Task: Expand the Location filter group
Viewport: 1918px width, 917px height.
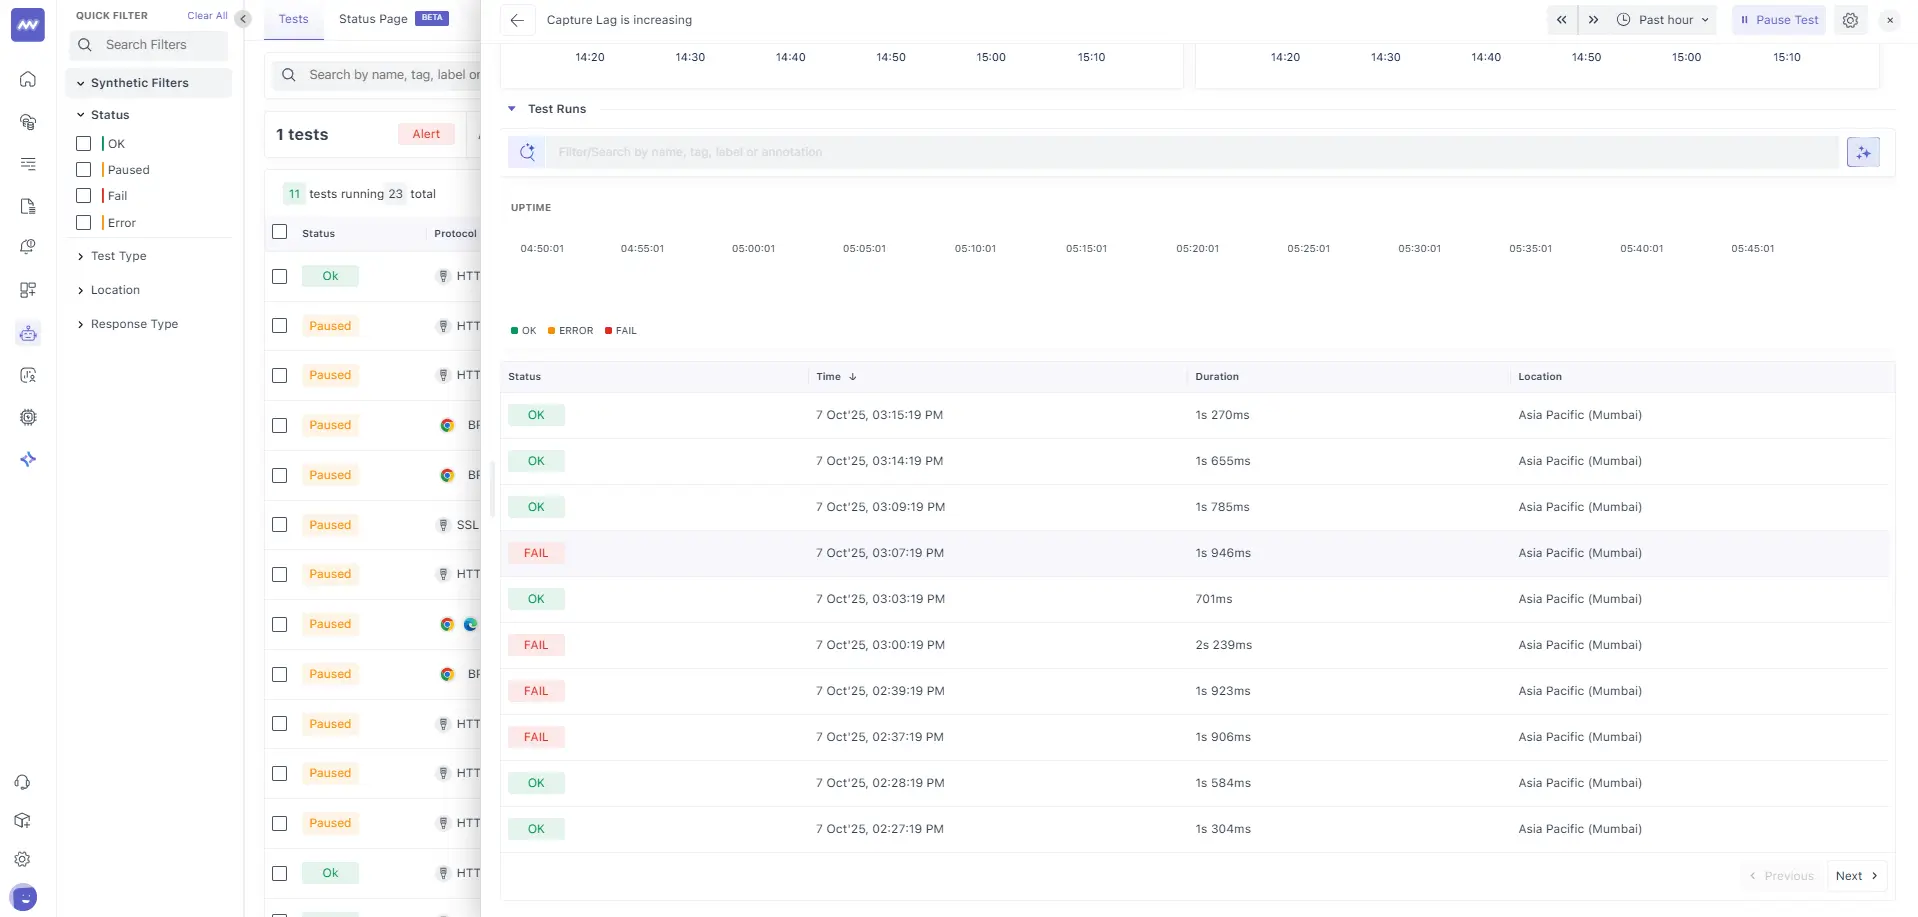Action: (x=115, y=290)
